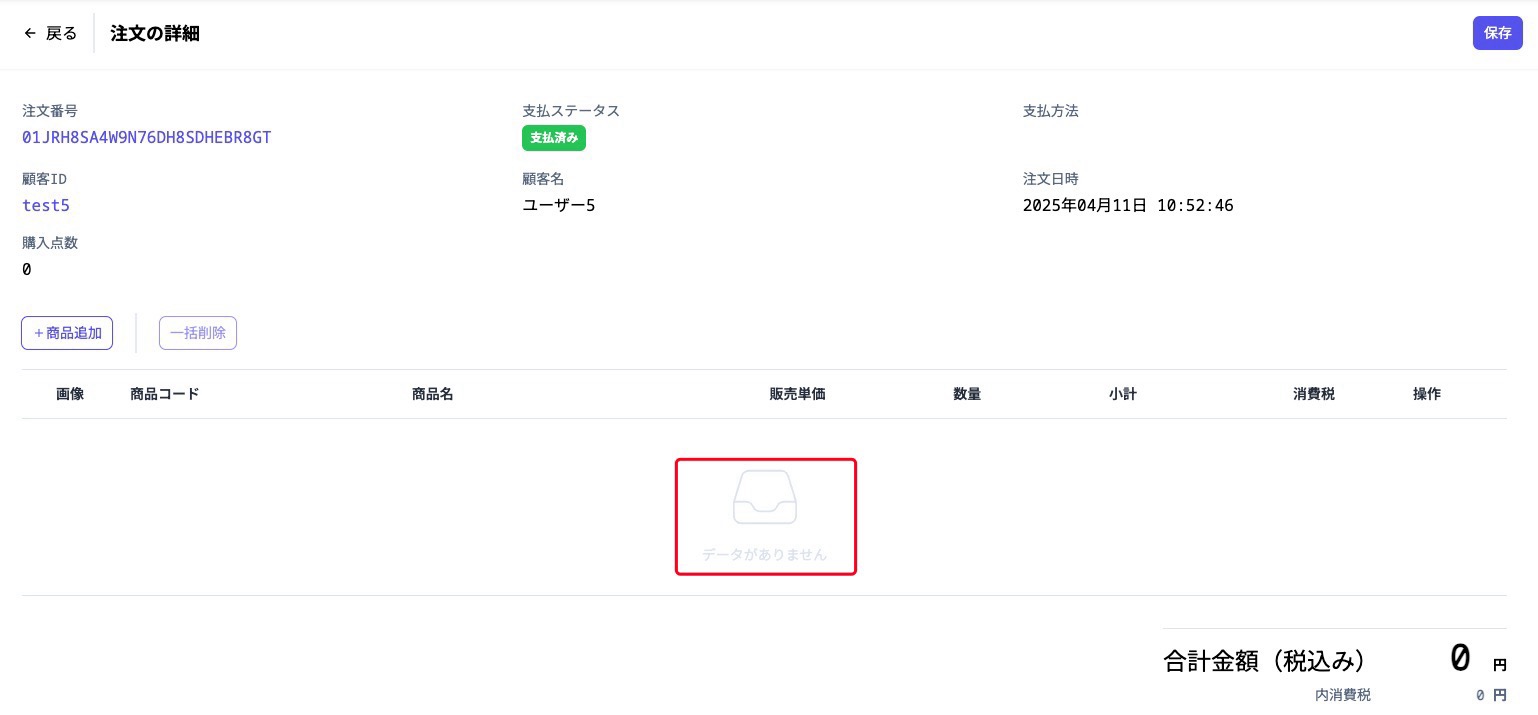Click the 数量 column header
The width and height of the screenshot is (1538, 715).
967,394
